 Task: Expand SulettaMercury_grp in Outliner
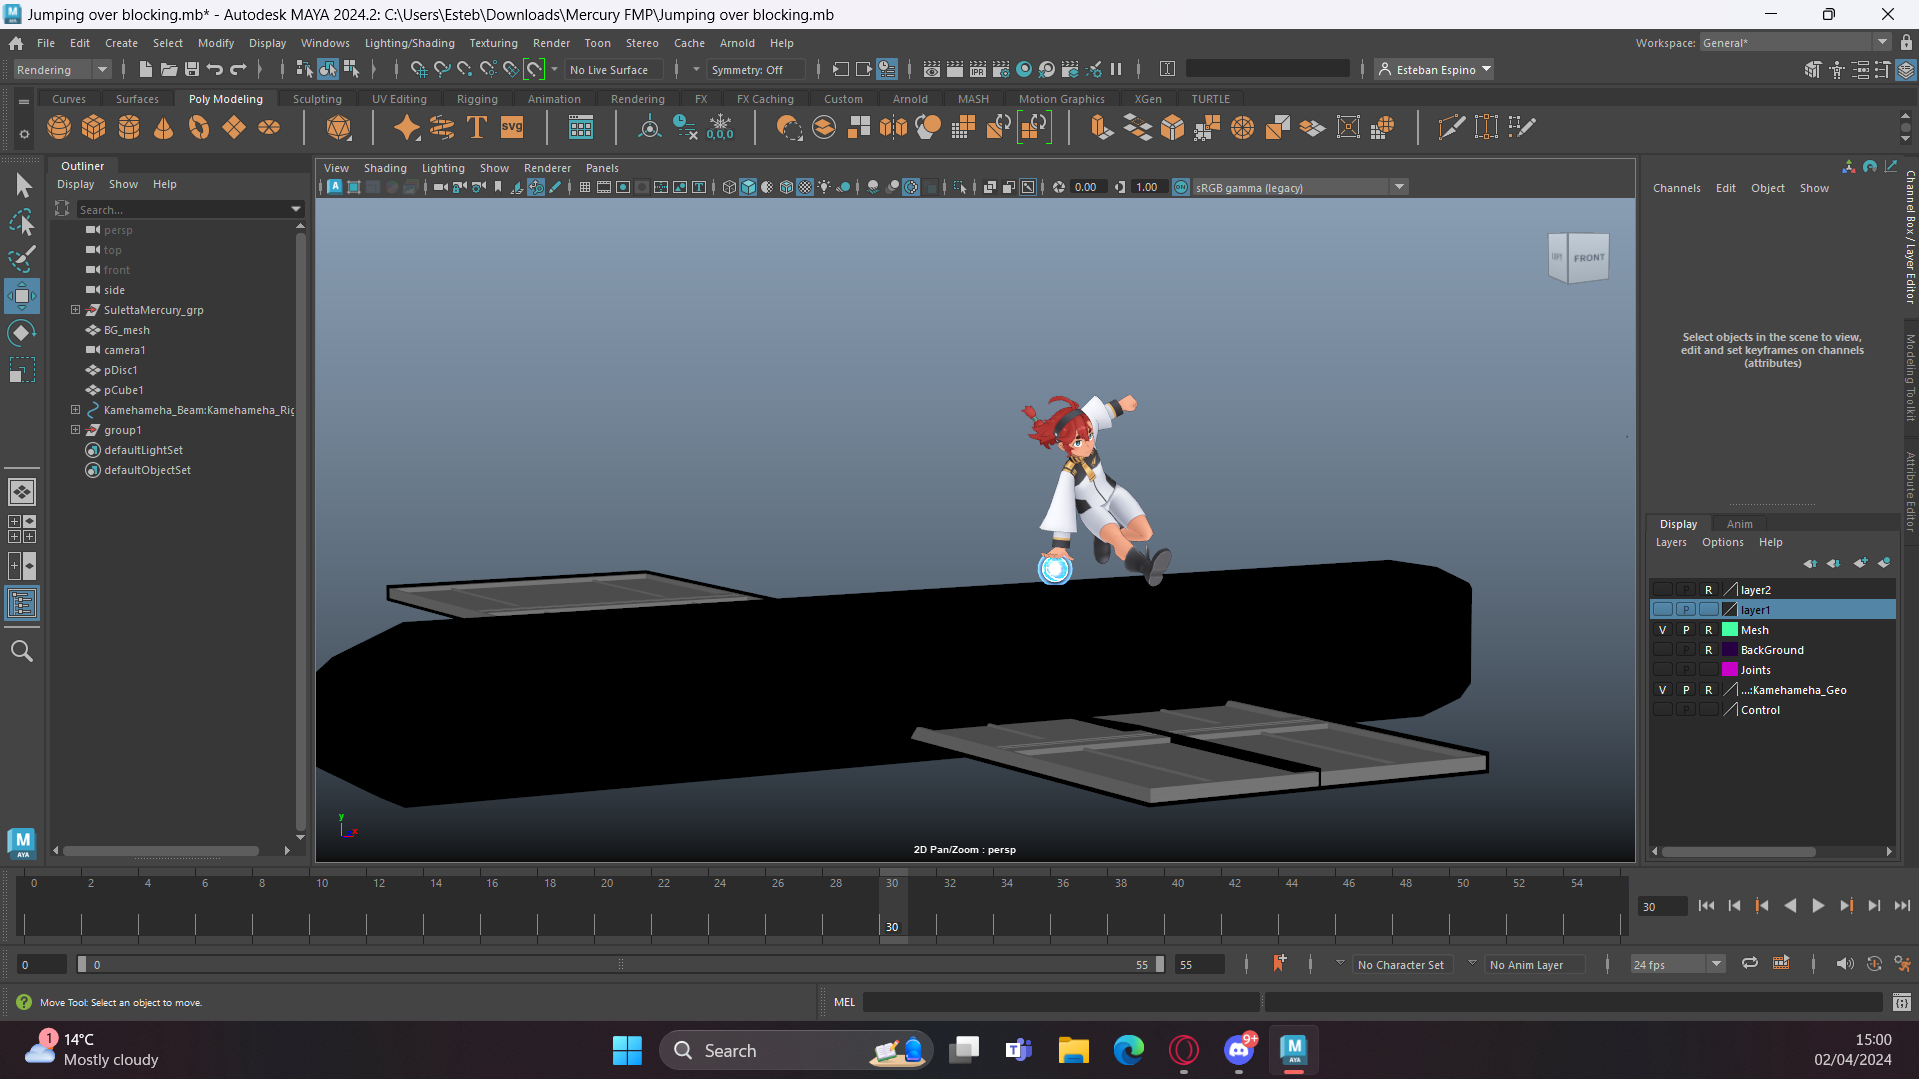coord(75,310)
